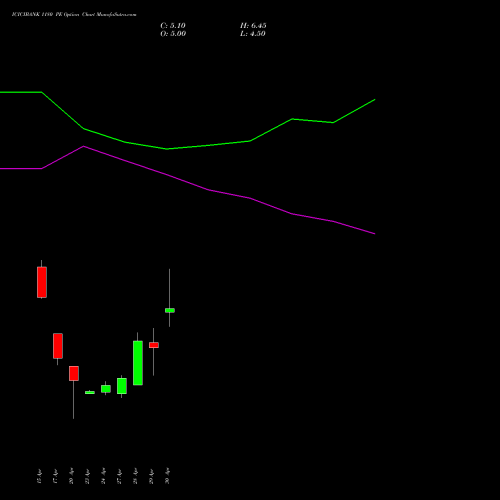Select the tall green candle above 28 Apr
Image resolution: width=500 pixels, height=500 pixels.
point(138,363)
